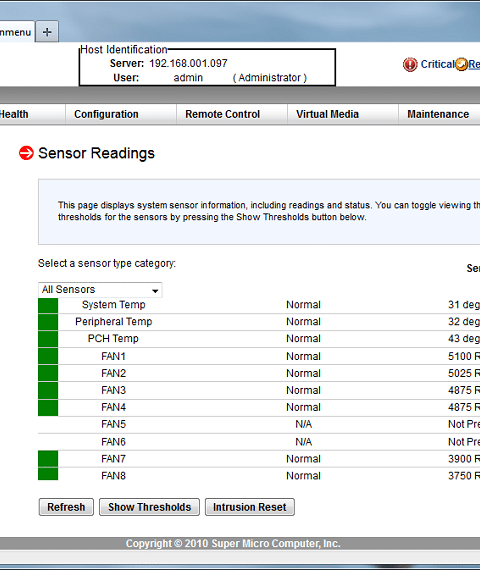Select the System Temp sensor row

coord(259,305)
